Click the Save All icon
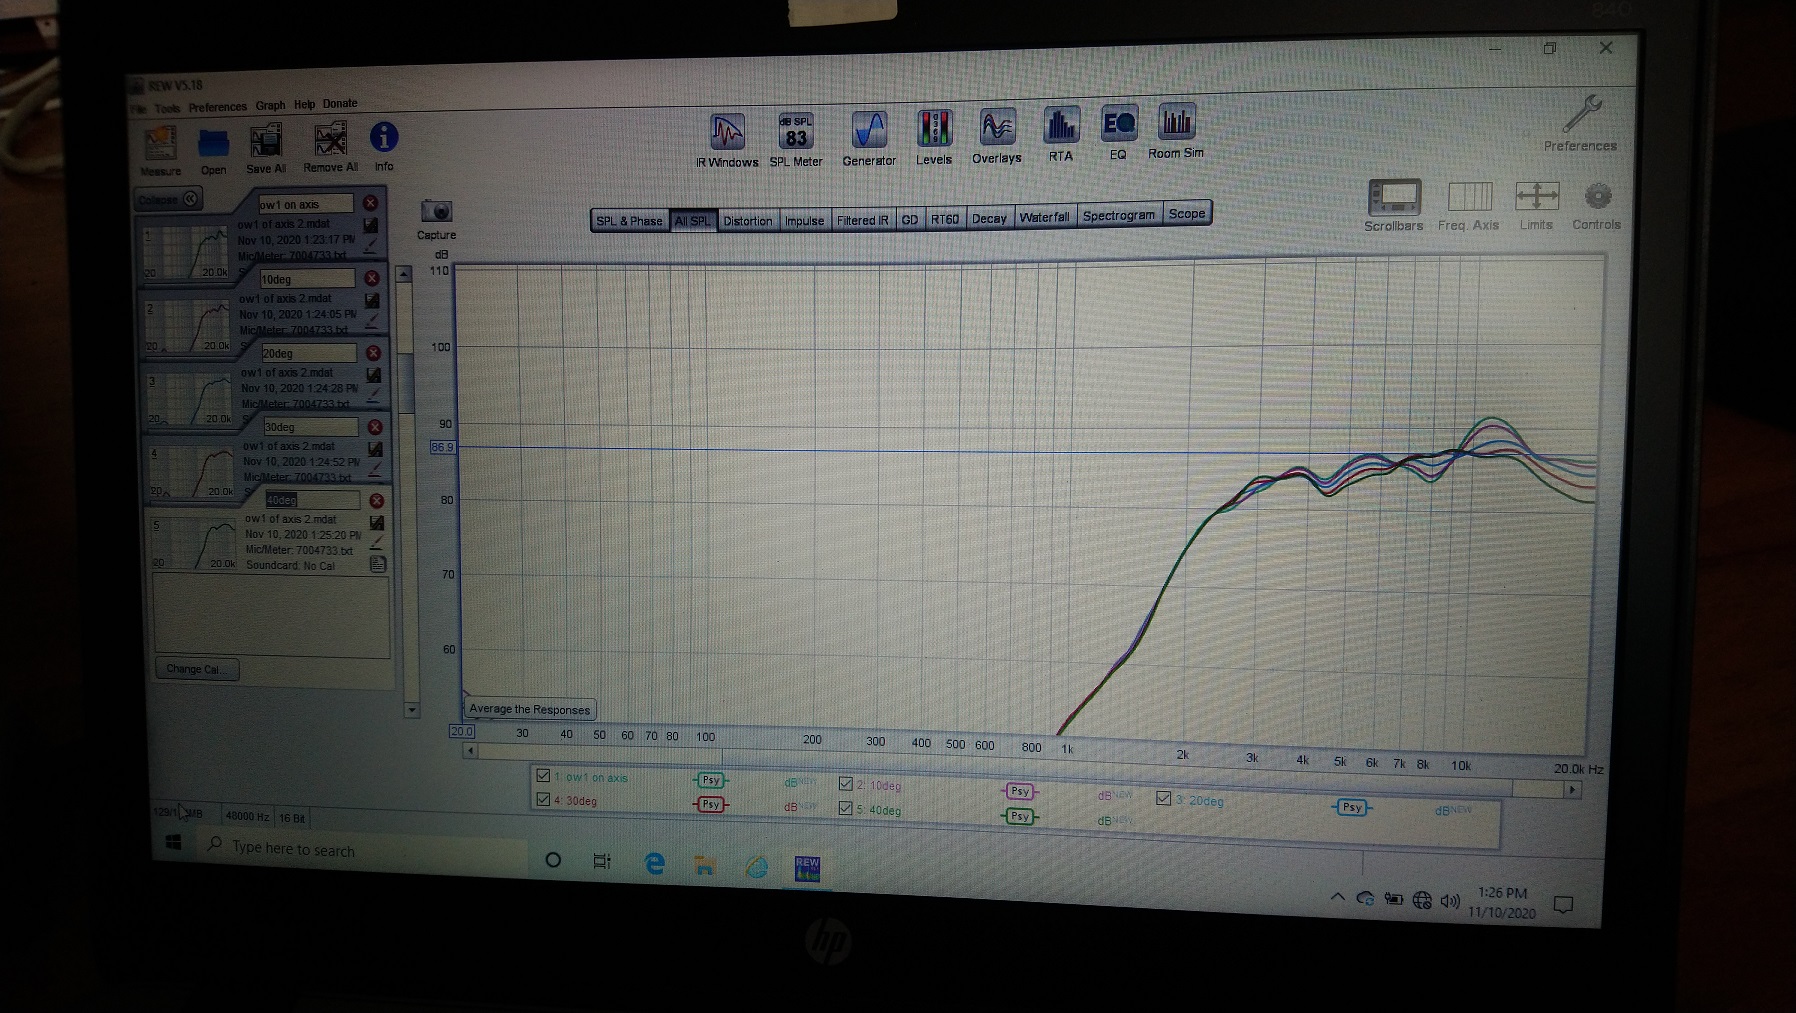This screenshot has height=1013, width=1796. [x=266, y=141]
